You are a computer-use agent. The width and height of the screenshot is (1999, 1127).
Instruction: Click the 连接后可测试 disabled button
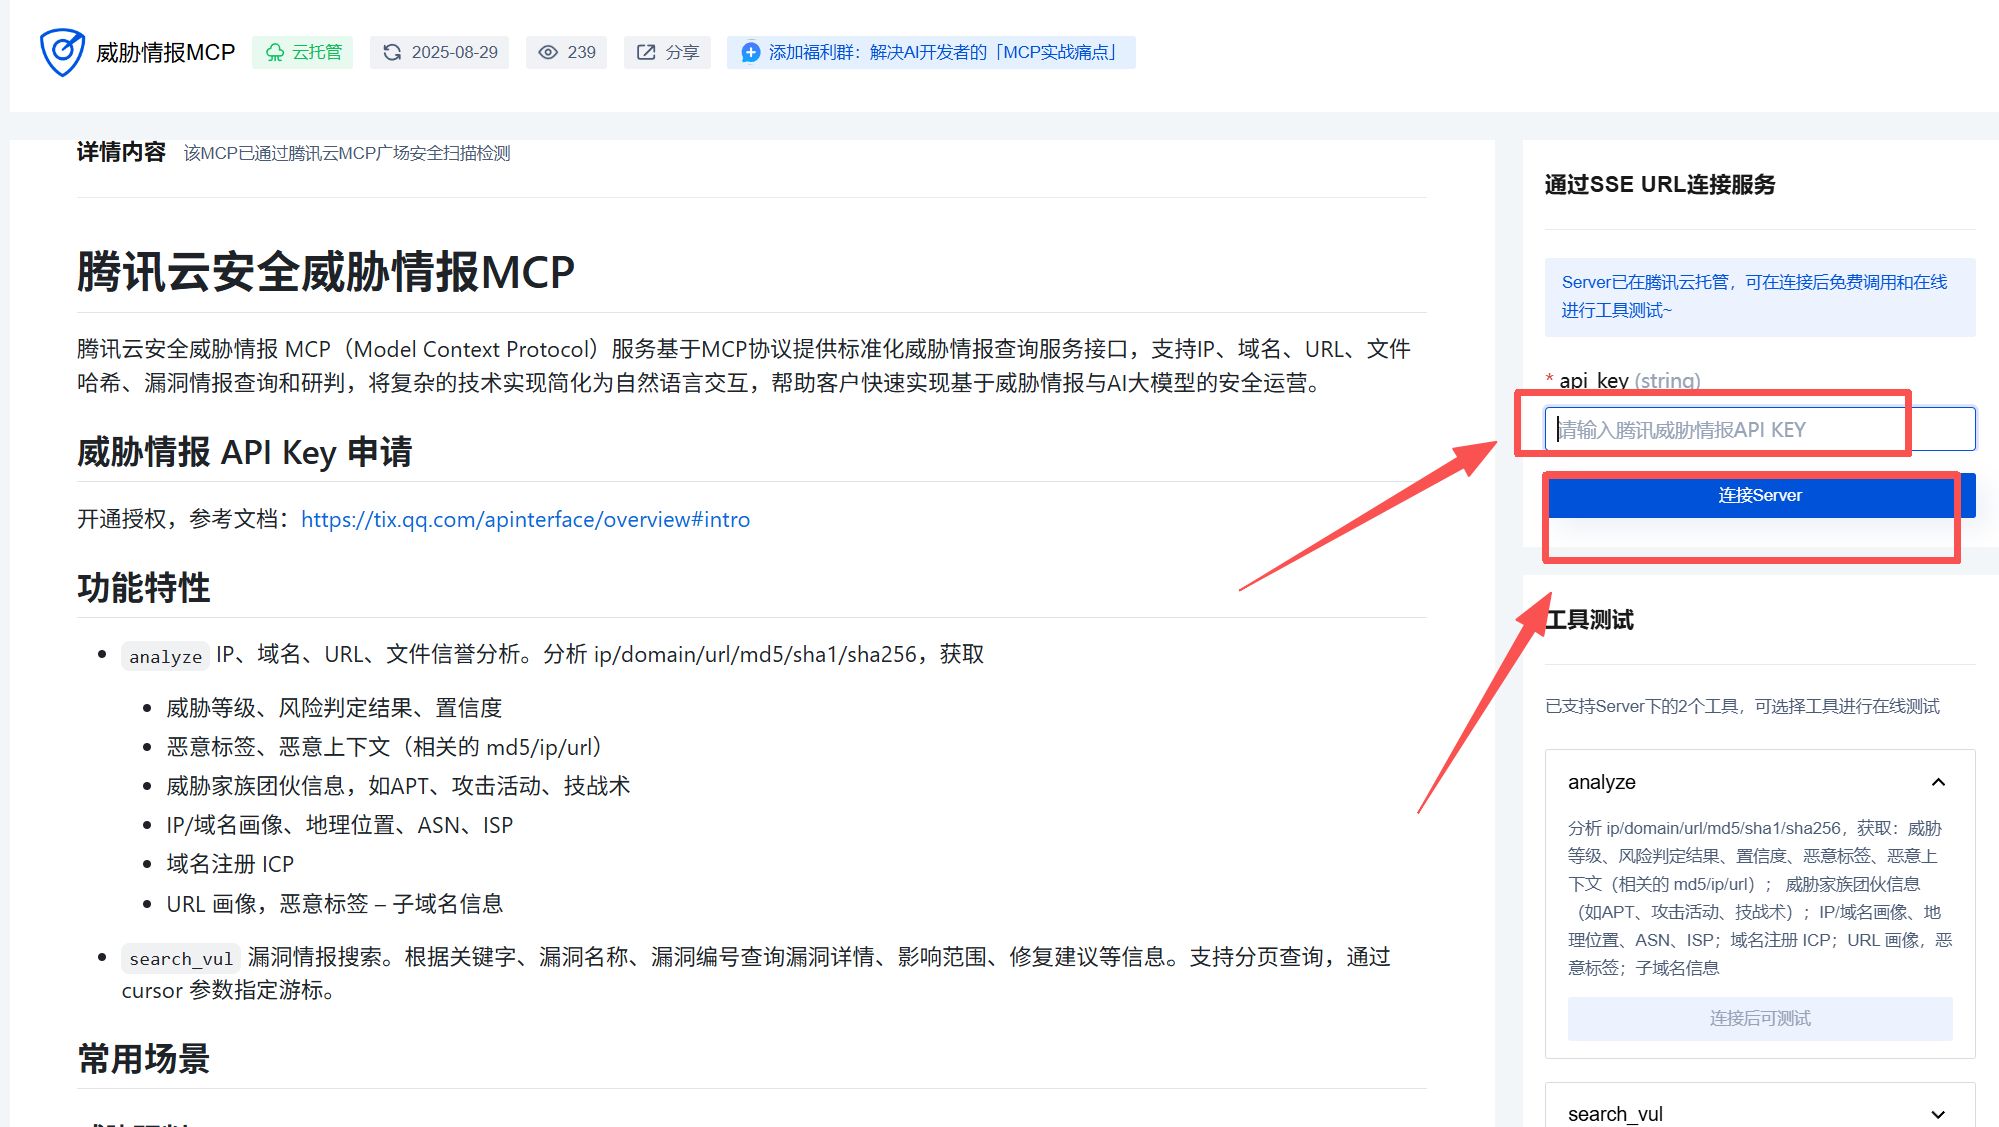coord(1760,1018)
